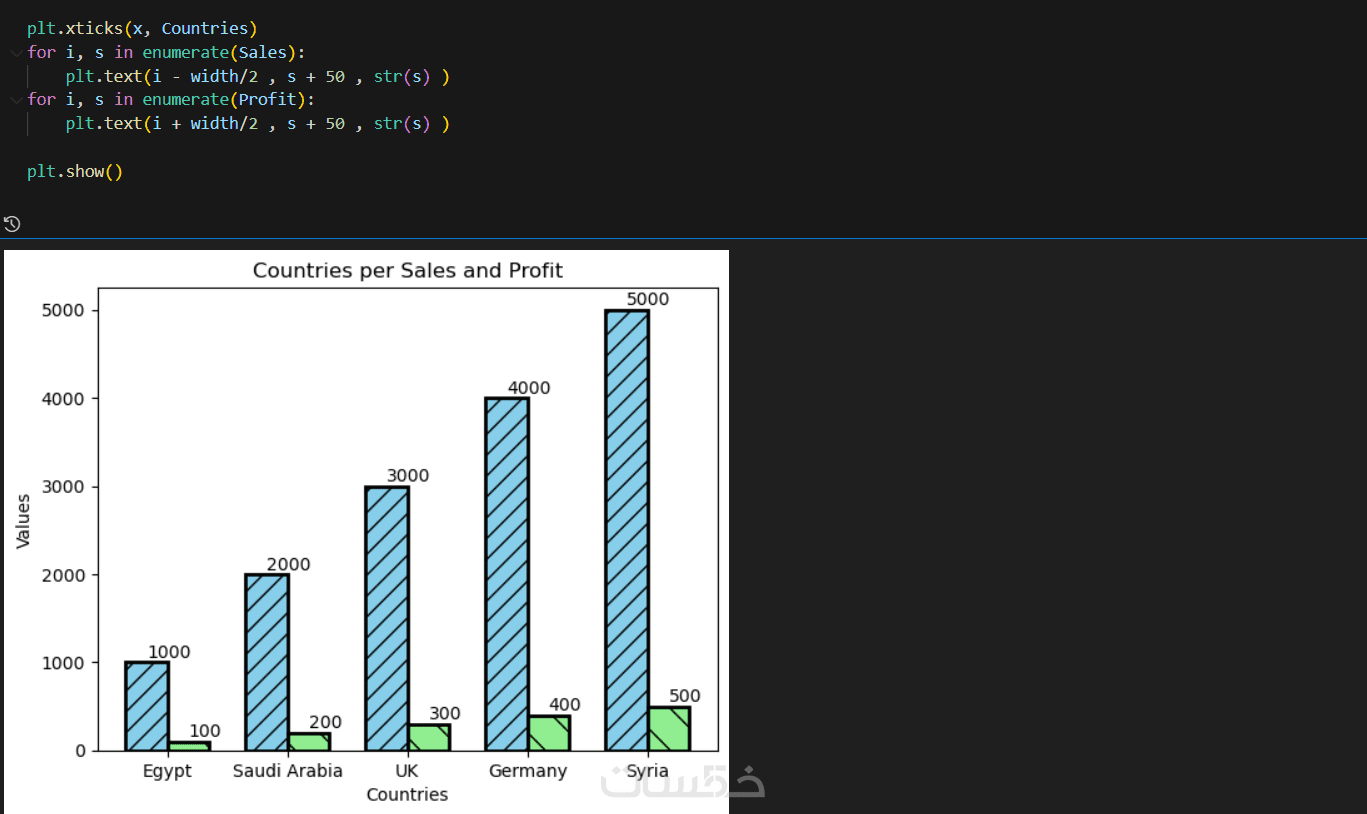
Task: Click the Saudi Arabia x-axis tick label
Action: tap(287, 771)
